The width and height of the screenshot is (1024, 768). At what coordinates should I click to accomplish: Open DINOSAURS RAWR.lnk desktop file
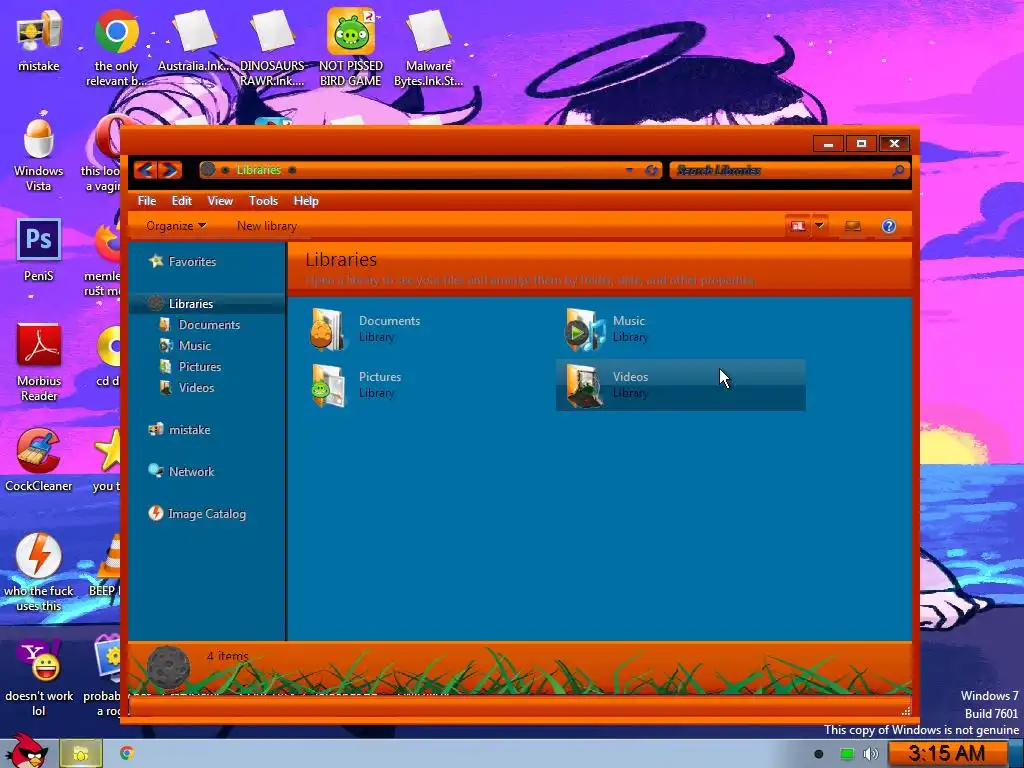(x=272, y=47)
